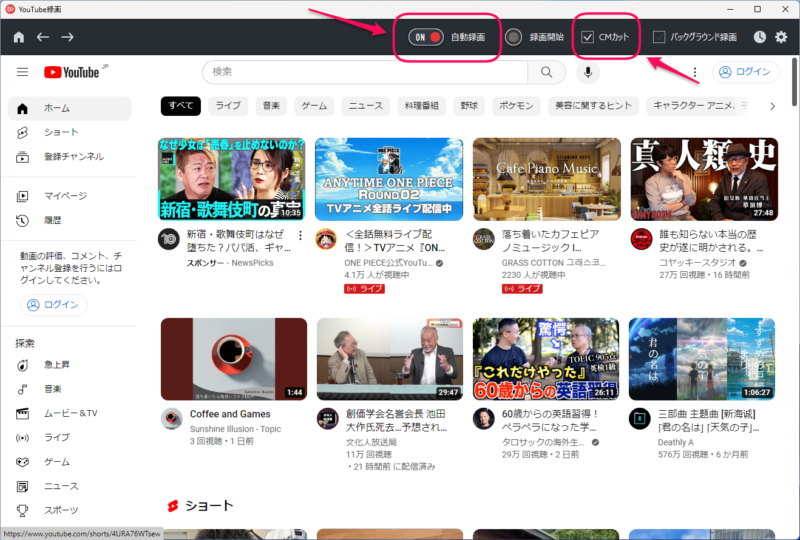Open the Sunshine Illusion - Topic channel link

[235, 429]
